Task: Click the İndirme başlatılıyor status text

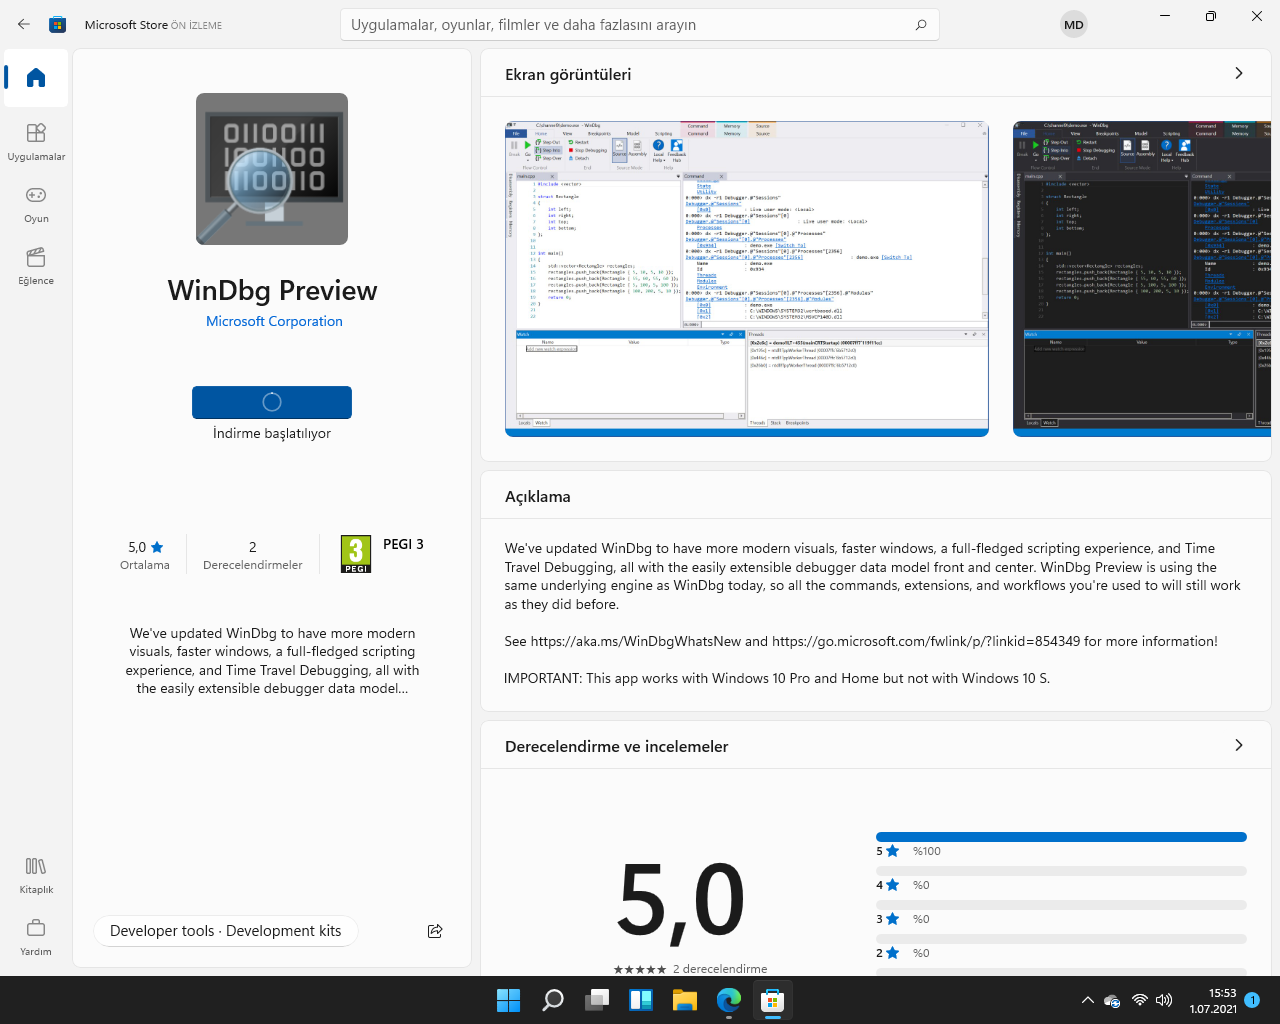Action: (x=272, y=433)
